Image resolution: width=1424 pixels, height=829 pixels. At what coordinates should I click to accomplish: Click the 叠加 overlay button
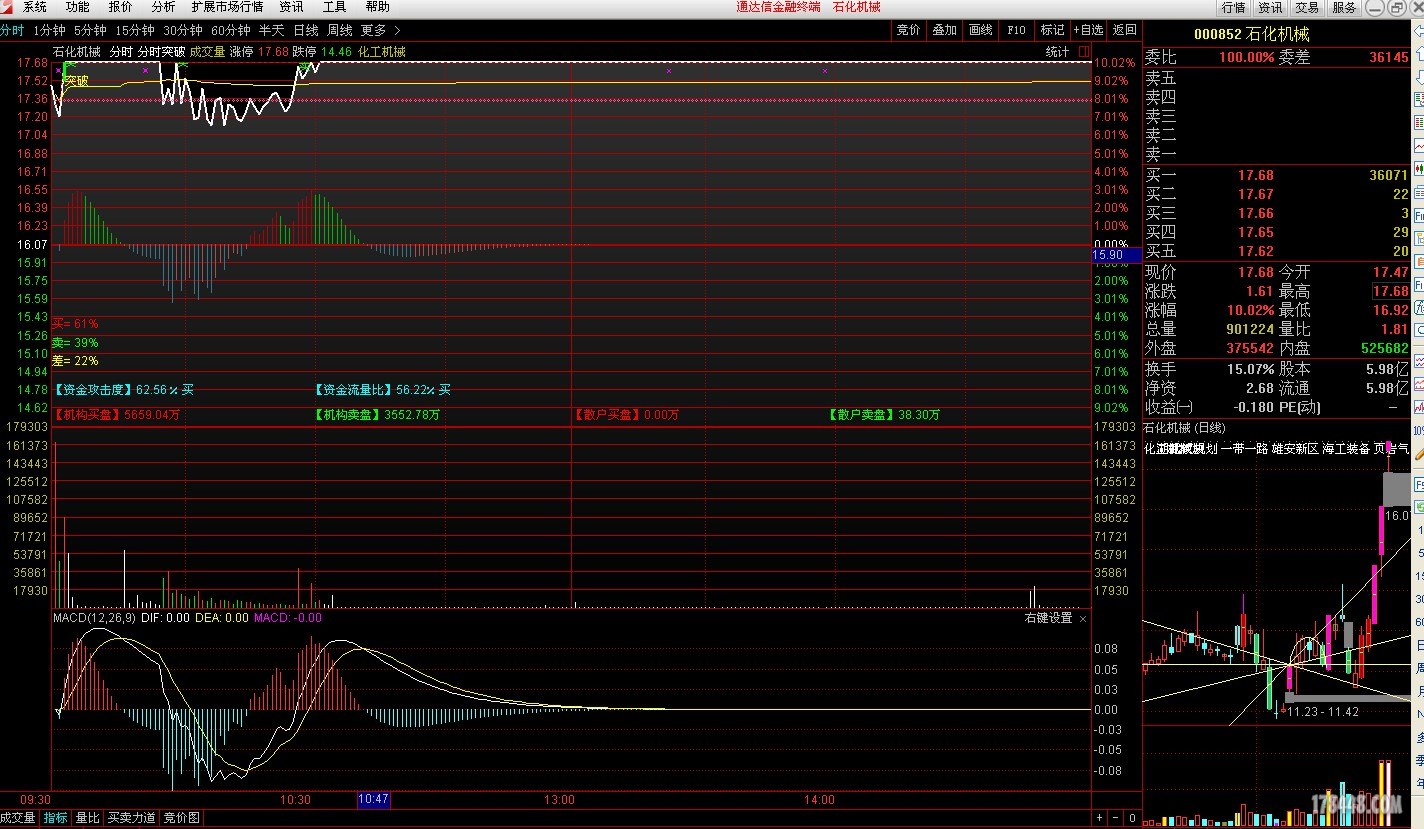(944, 30)
